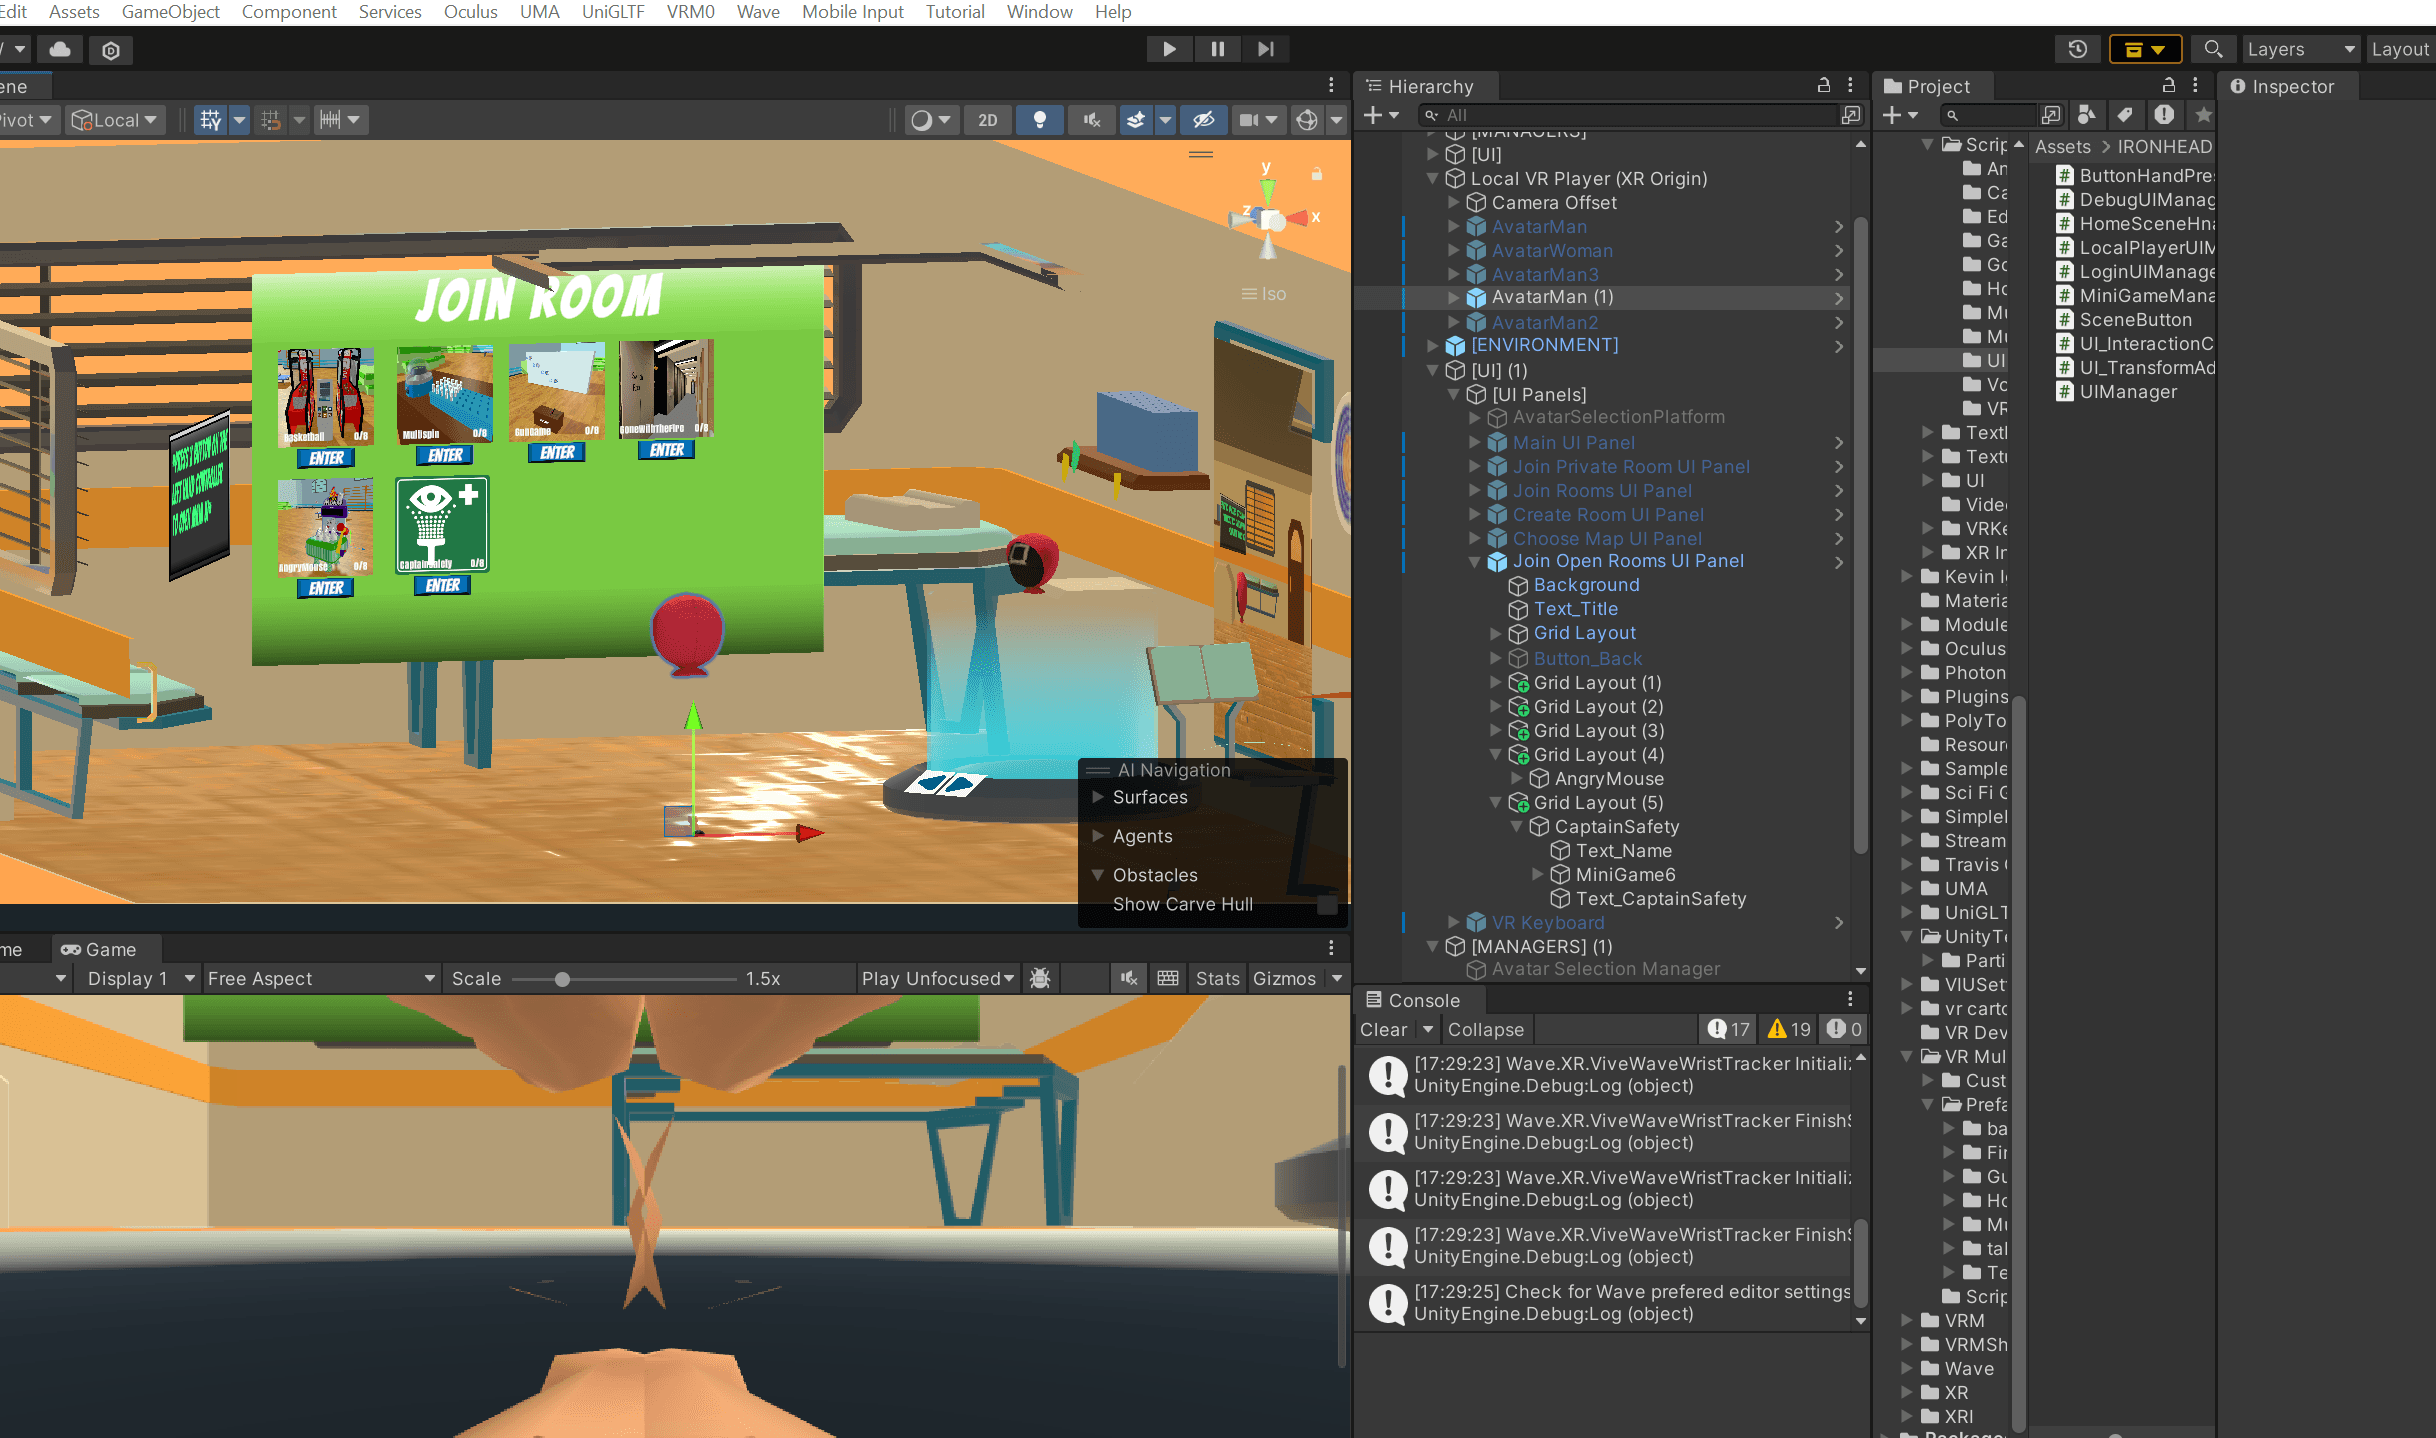The height and width of the screenshot is (1438, 2436).
Task: Click the Hierarchy search field
Action: 1630,115
